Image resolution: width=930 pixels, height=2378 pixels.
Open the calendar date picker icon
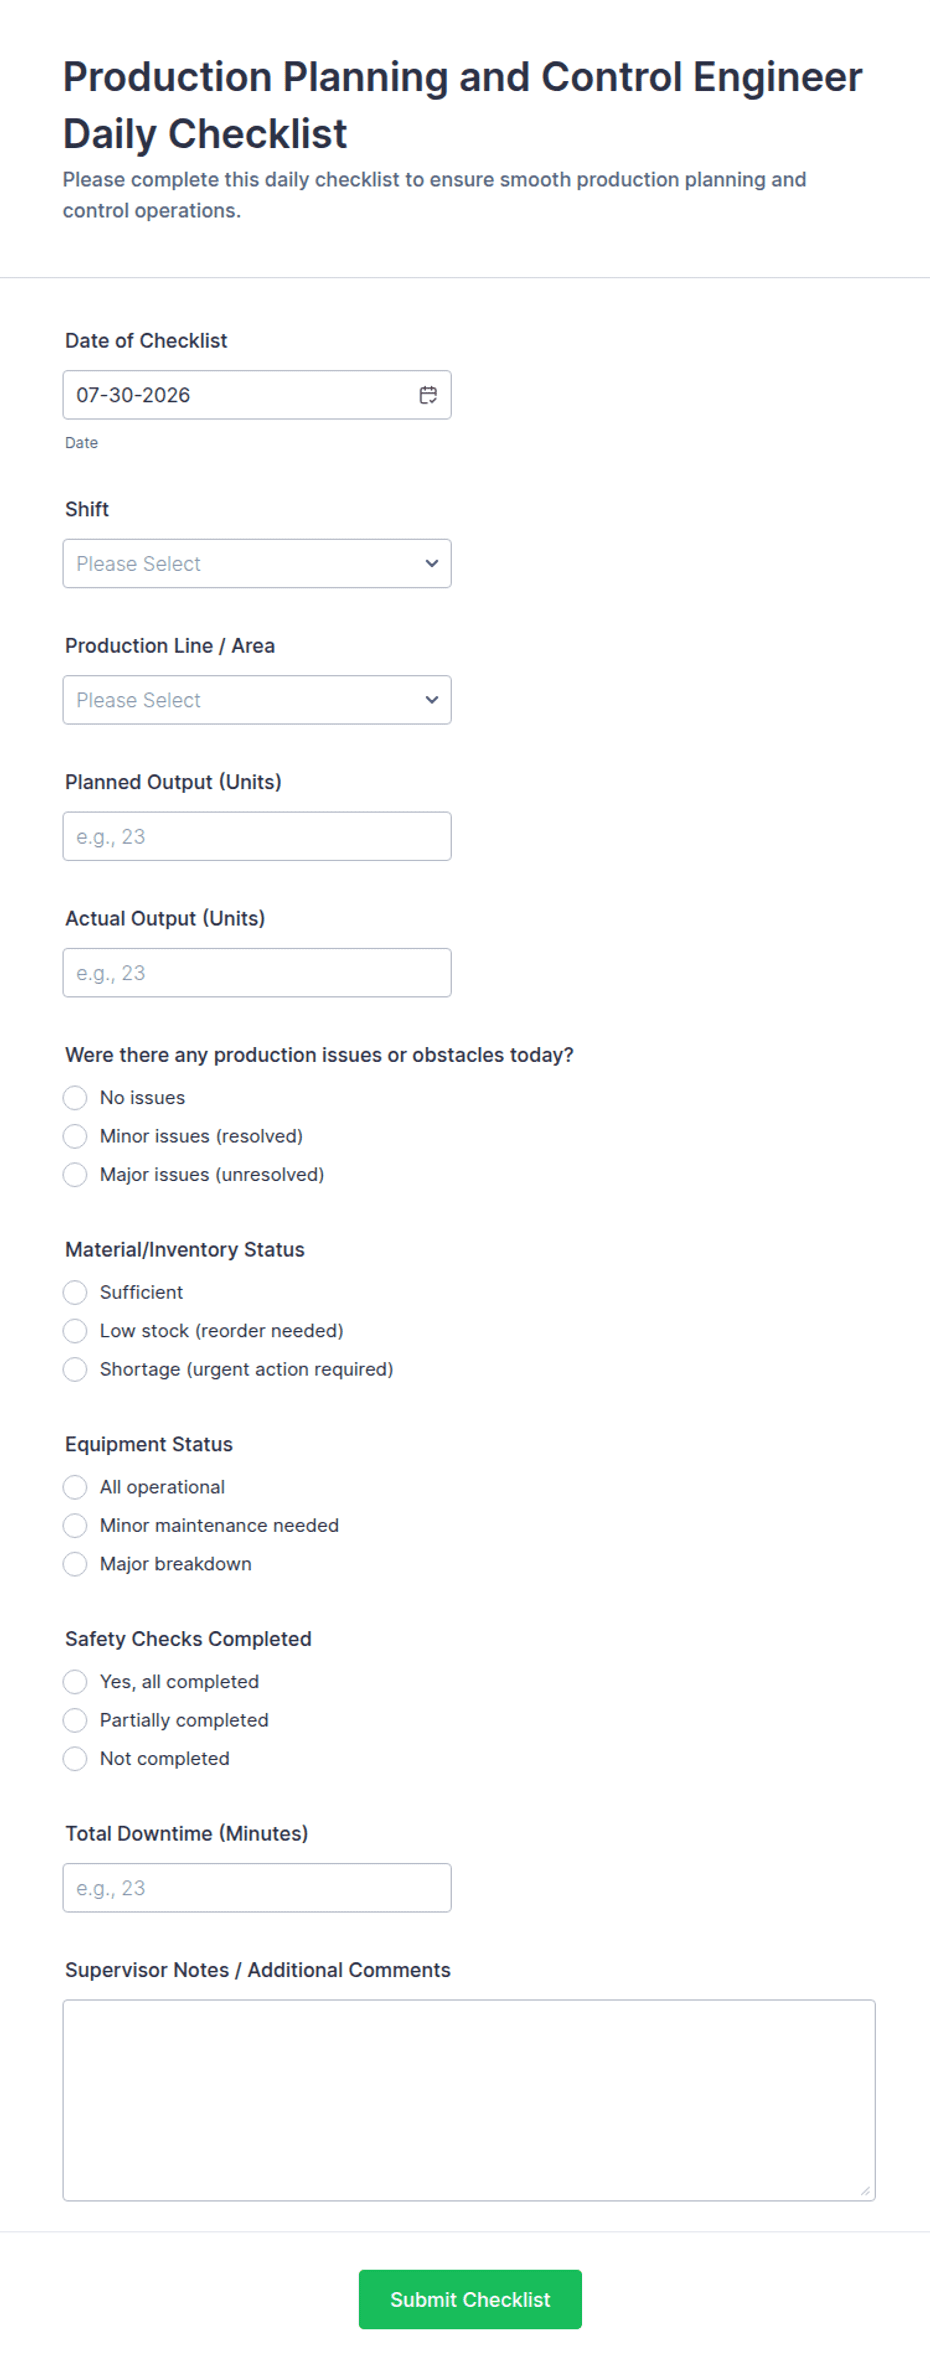428,395
